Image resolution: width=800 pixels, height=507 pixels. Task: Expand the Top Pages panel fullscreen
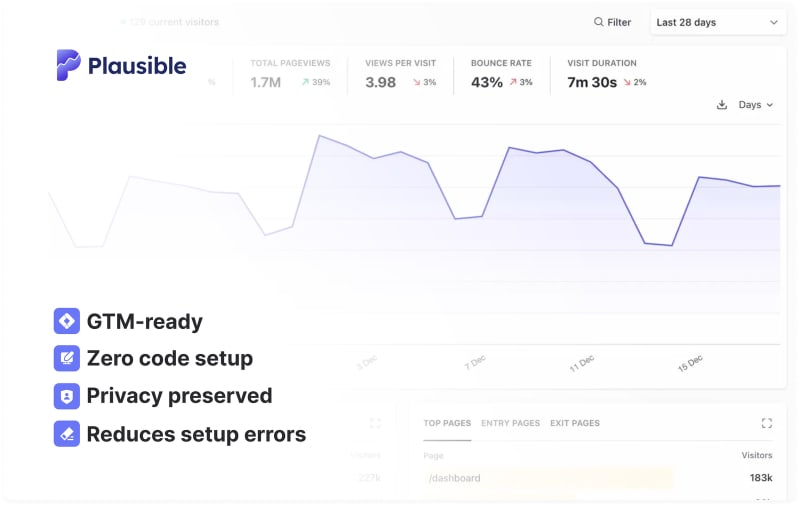[x=766, y=423]
